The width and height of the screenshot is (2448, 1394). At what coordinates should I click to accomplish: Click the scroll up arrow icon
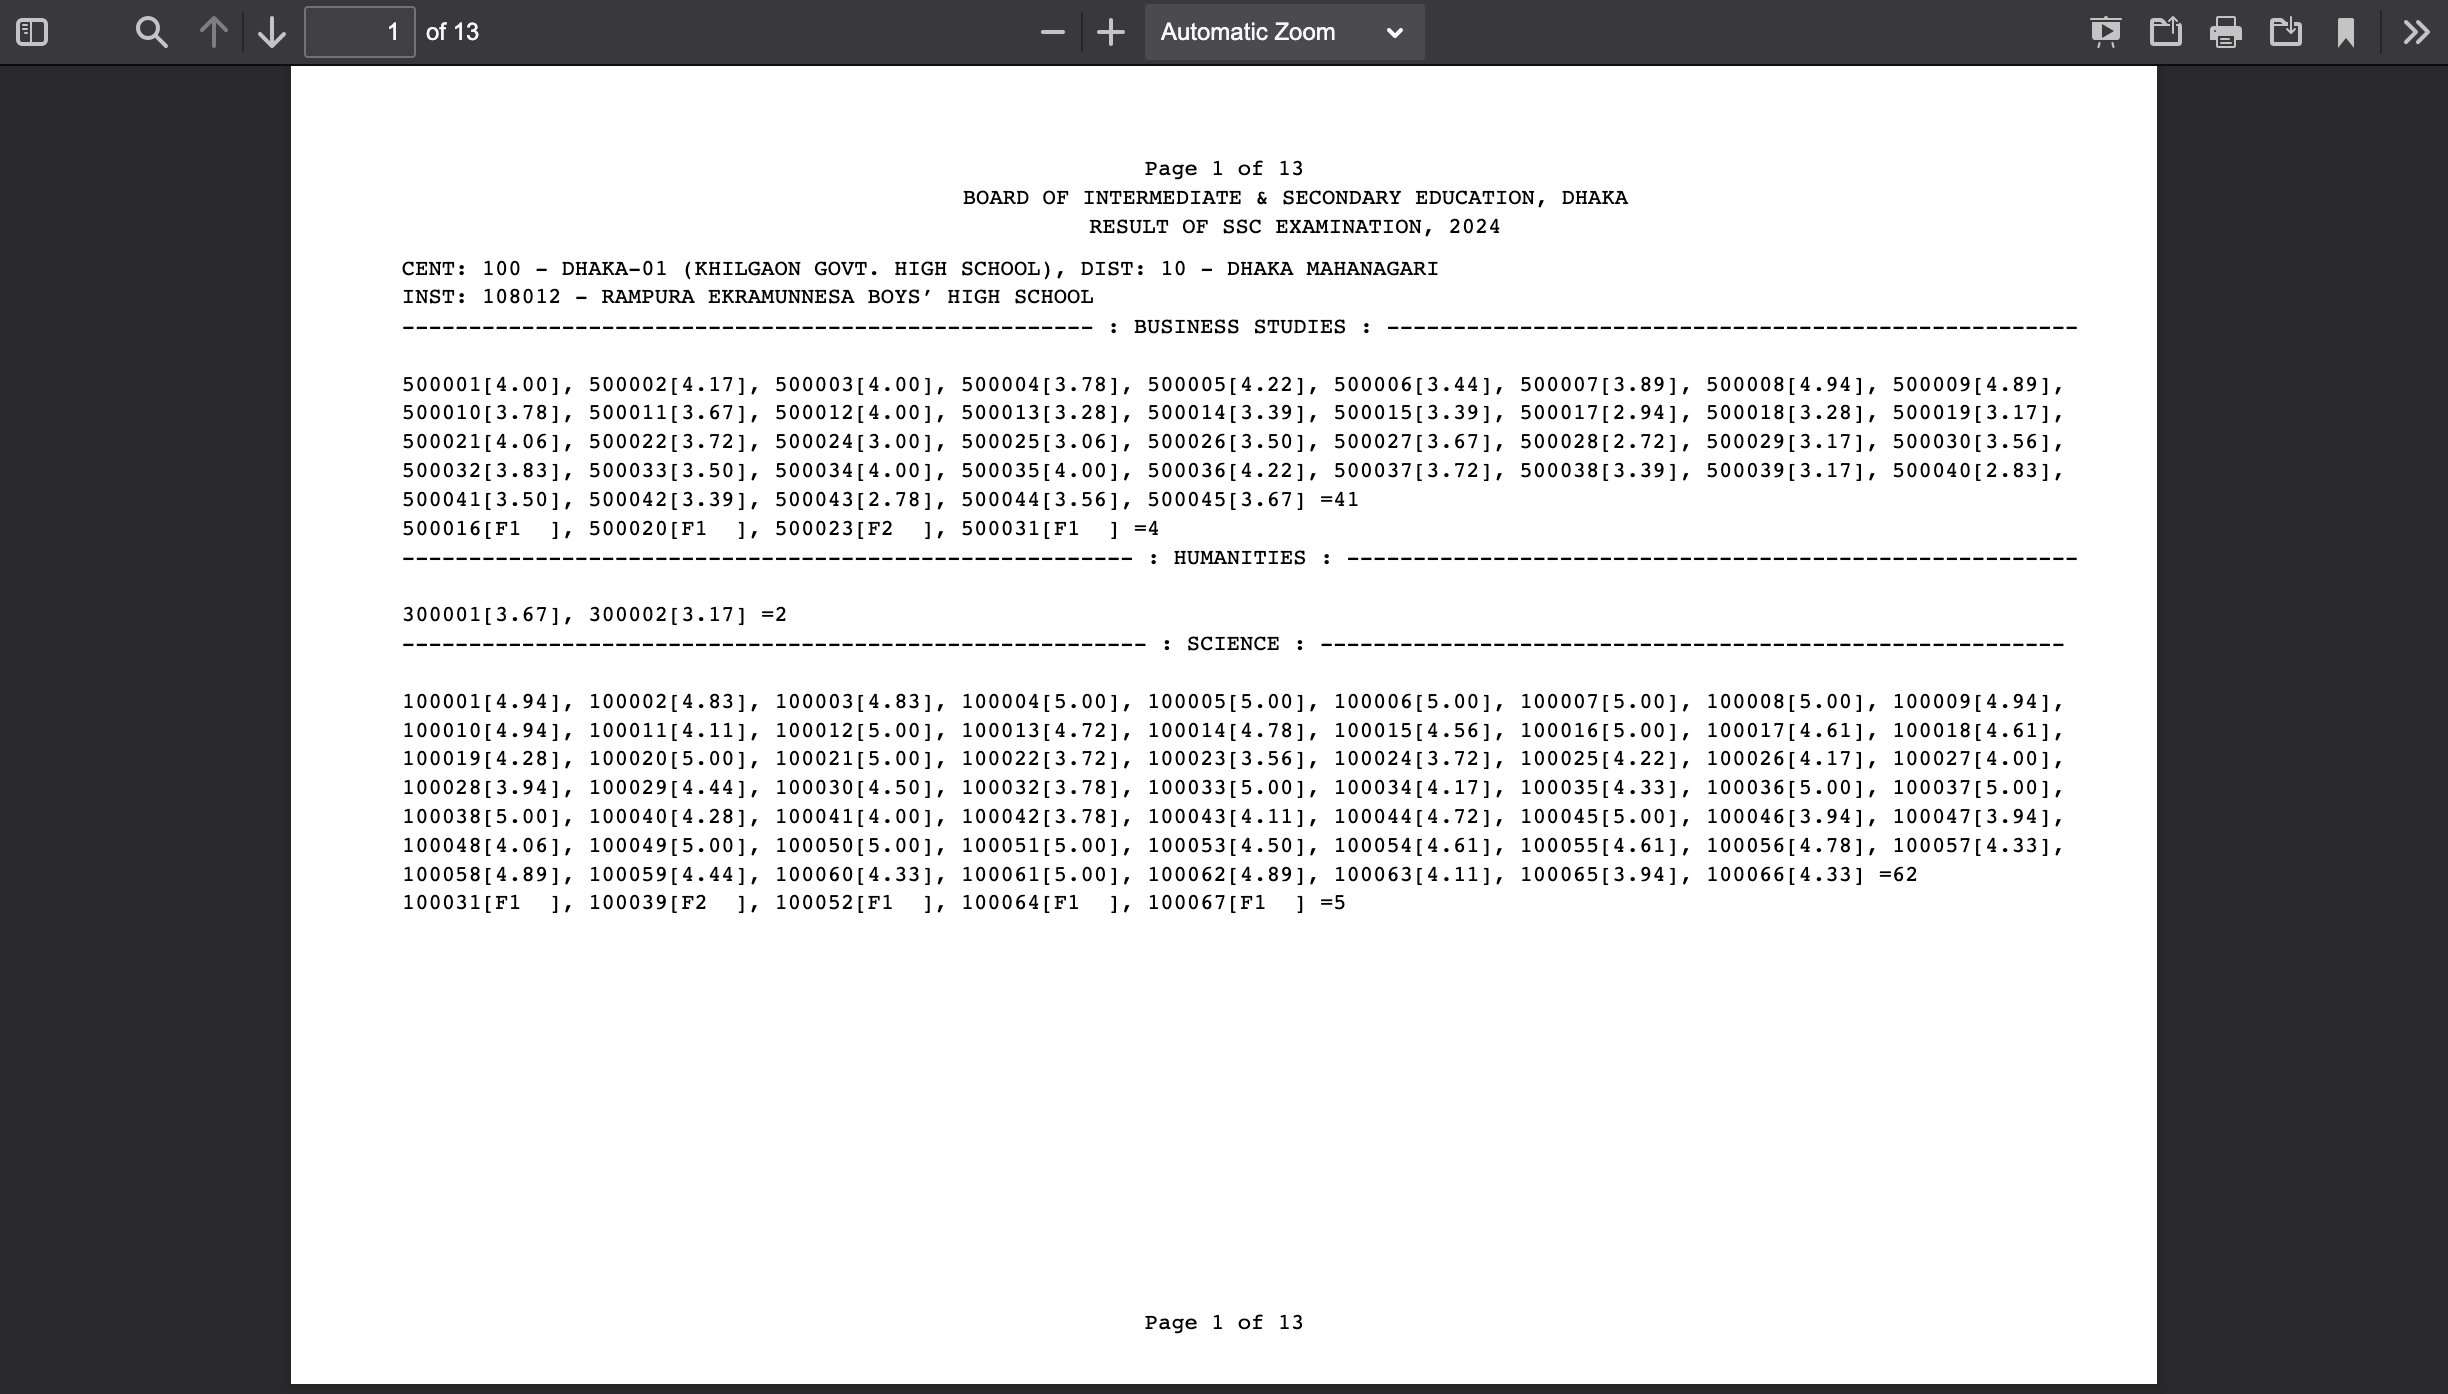(212, 32)
